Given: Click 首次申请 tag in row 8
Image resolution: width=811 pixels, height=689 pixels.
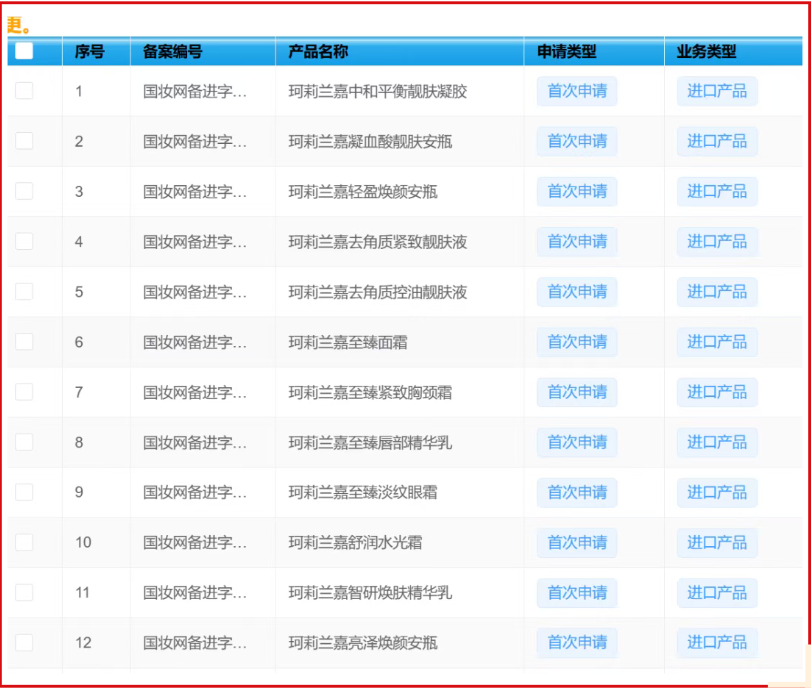Looking at the screenshot, I should (577, 442).
